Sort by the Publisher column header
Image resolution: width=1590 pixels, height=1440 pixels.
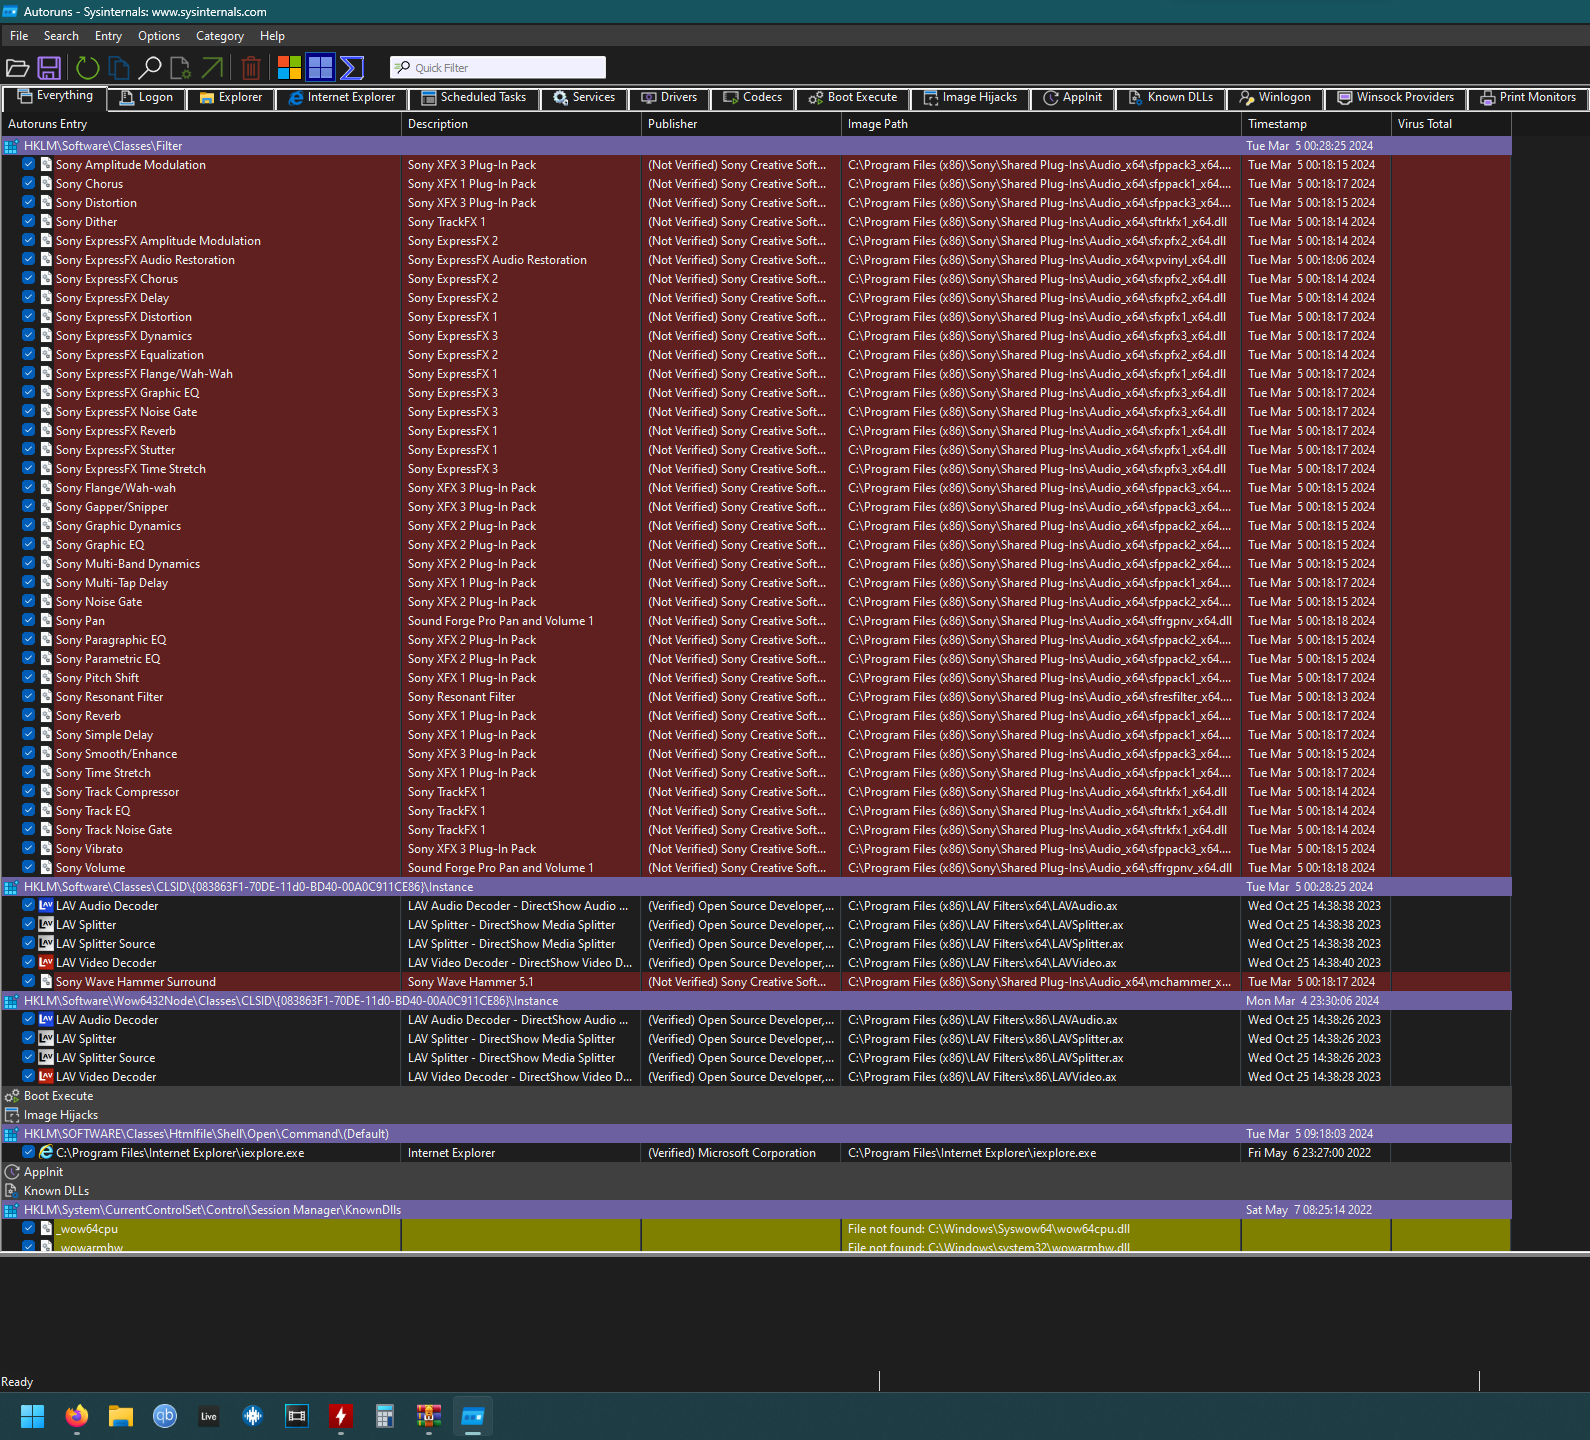pos(672,124)
